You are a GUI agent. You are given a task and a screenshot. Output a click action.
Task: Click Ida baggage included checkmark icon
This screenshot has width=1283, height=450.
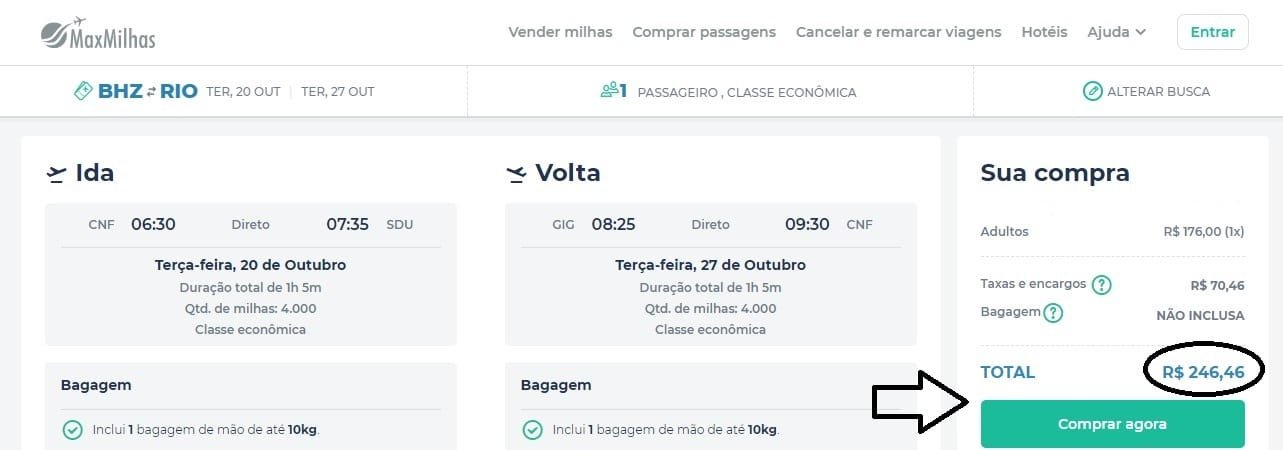(x=72, y=430)
